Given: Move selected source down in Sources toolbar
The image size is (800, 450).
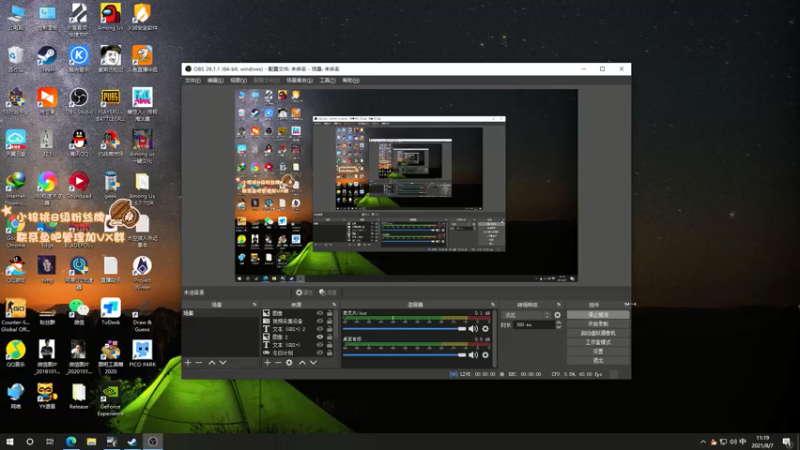Looking at the screenshot, I should (313, 362).
